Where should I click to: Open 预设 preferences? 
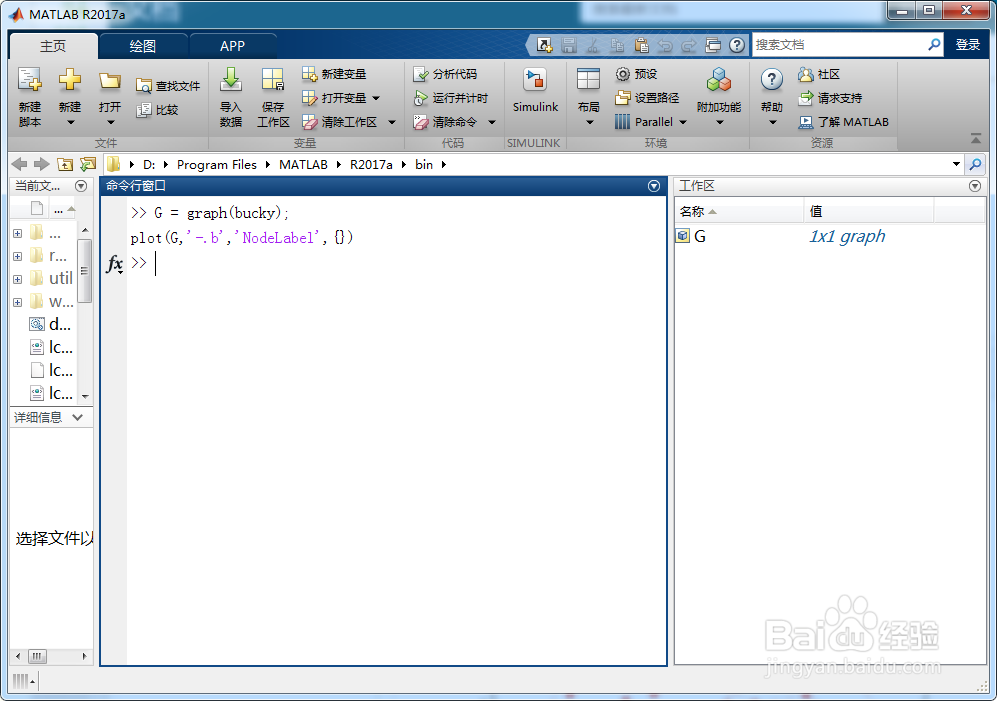pos(636,74)
